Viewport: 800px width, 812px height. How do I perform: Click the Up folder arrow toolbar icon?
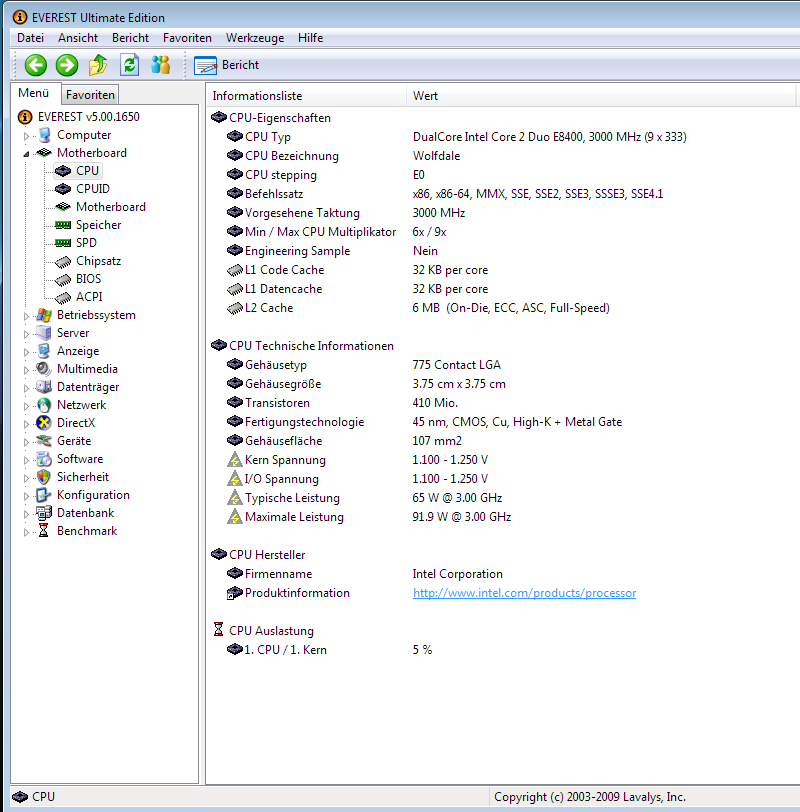pyautogui.click(x=98, y=65)
